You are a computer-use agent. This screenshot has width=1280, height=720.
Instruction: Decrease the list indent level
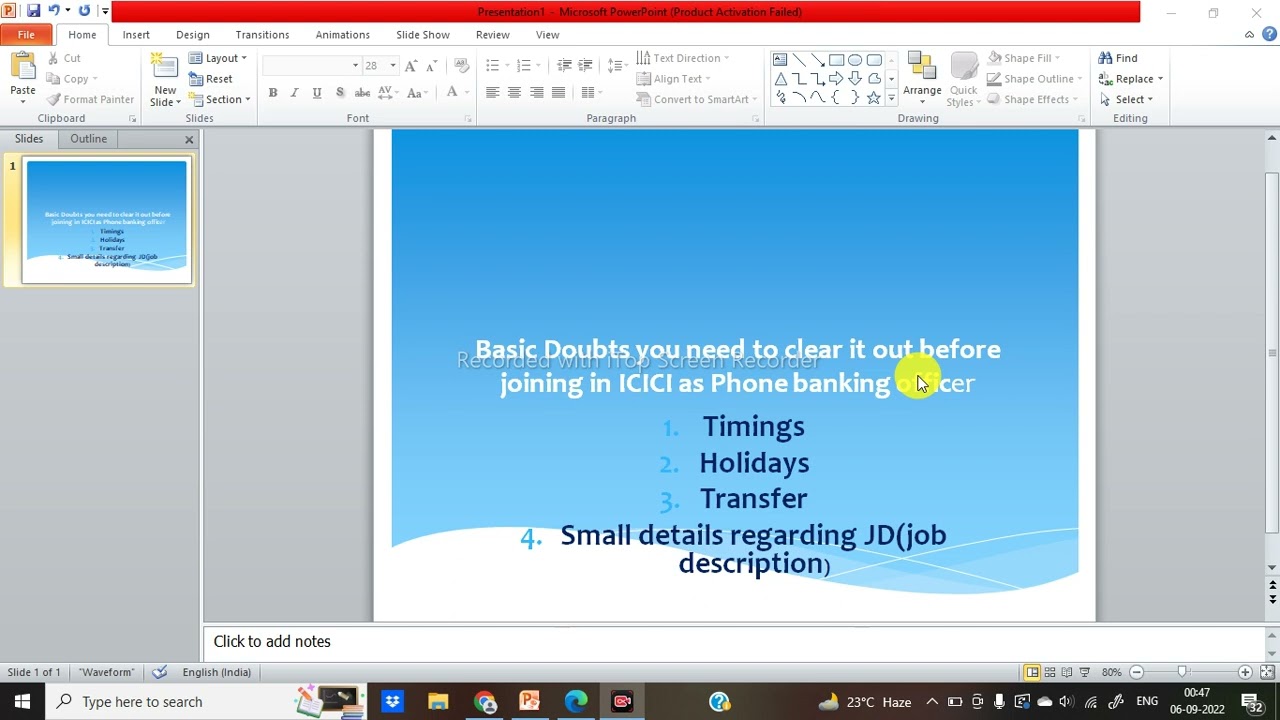[x=564, y=66]
